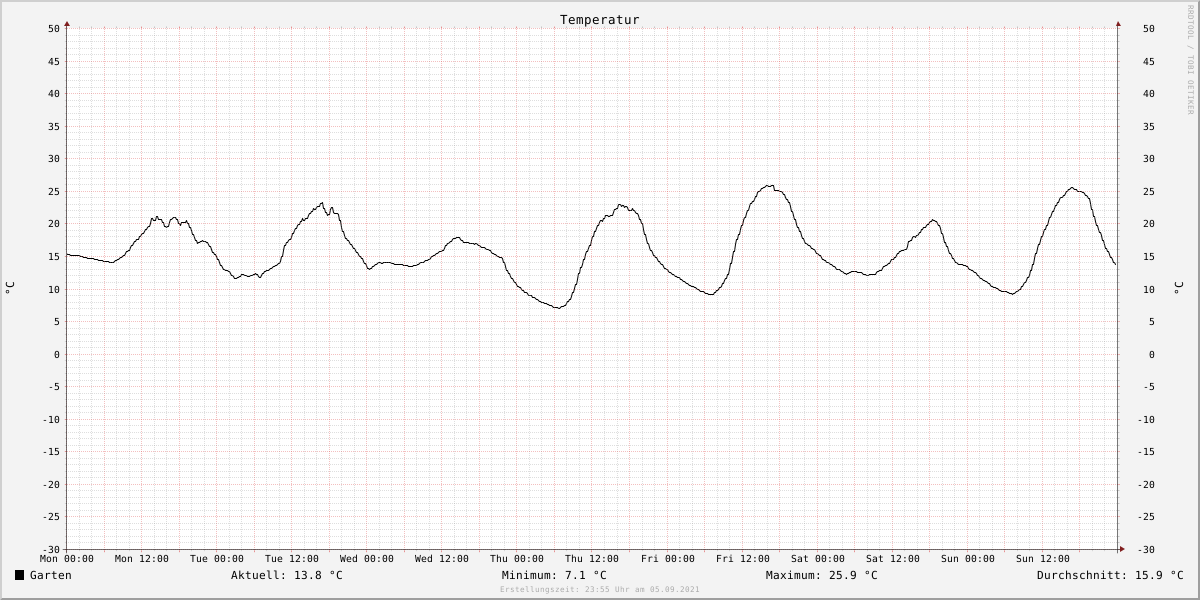Click the Sat 12:00 axis label
This screenshot has height=600, width=1200.
[x=893, y=559]
